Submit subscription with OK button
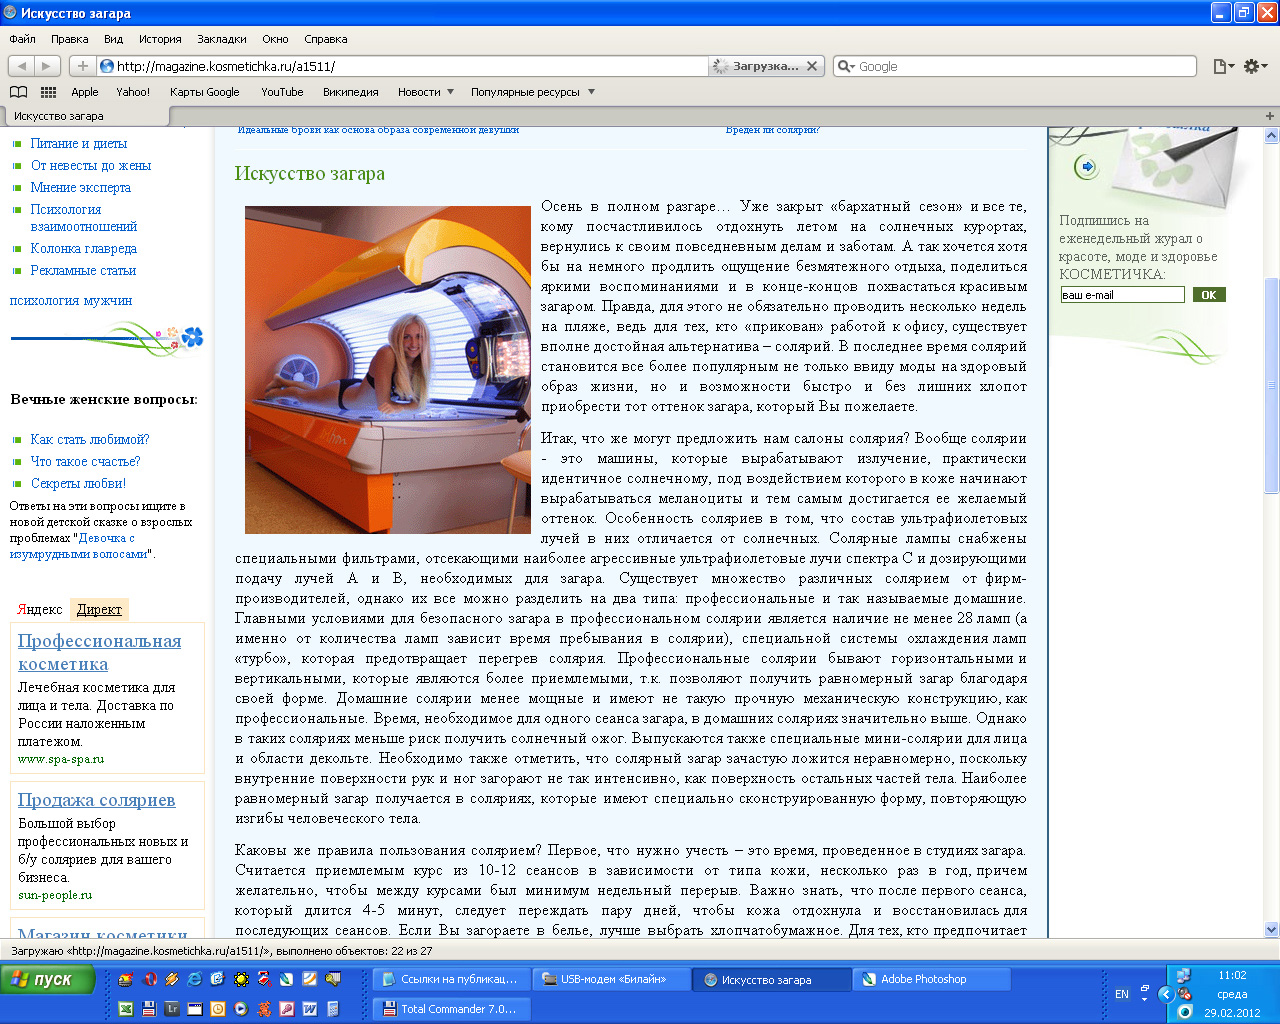Image resolution: width=1280 pixels, height=1024 pixels. [1209, 295]
